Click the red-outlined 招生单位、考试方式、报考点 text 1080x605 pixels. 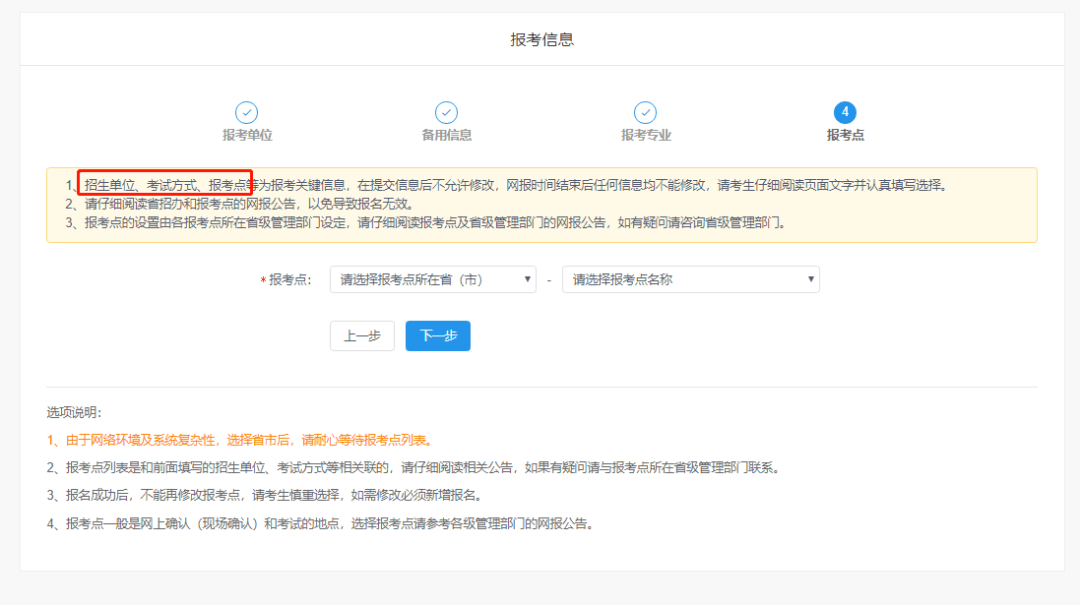(x=165, y=185)
